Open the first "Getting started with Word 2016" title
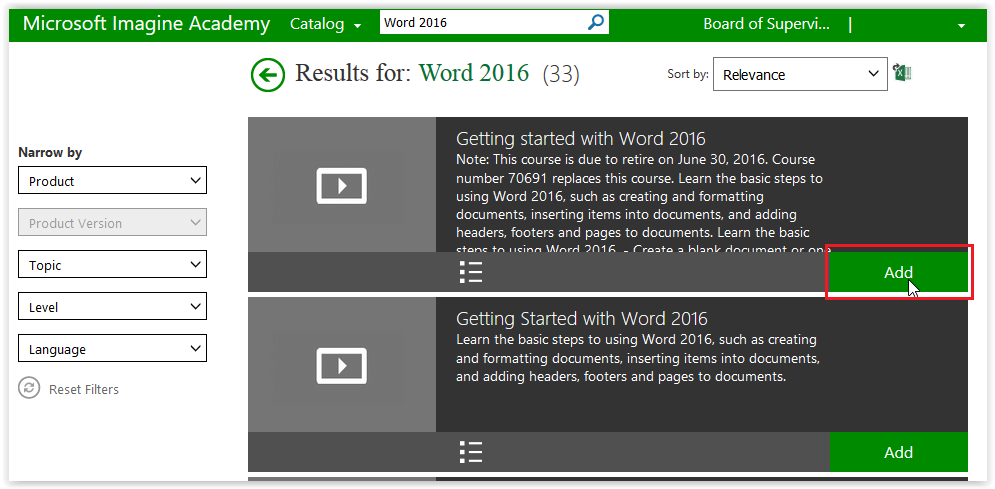 point(581,138)
